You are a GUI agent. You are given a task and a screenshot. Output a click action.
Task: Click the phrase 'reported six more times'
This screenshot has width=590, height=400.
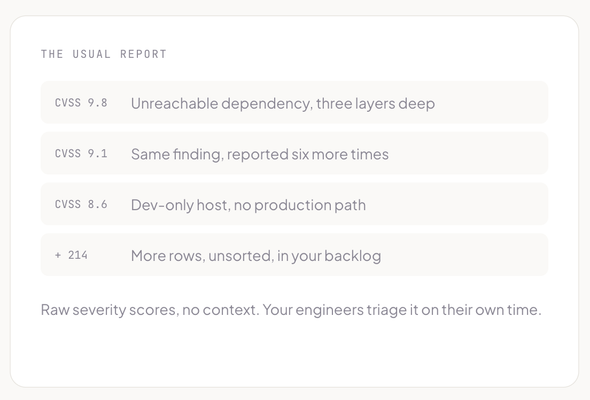(x=308, y=154)
